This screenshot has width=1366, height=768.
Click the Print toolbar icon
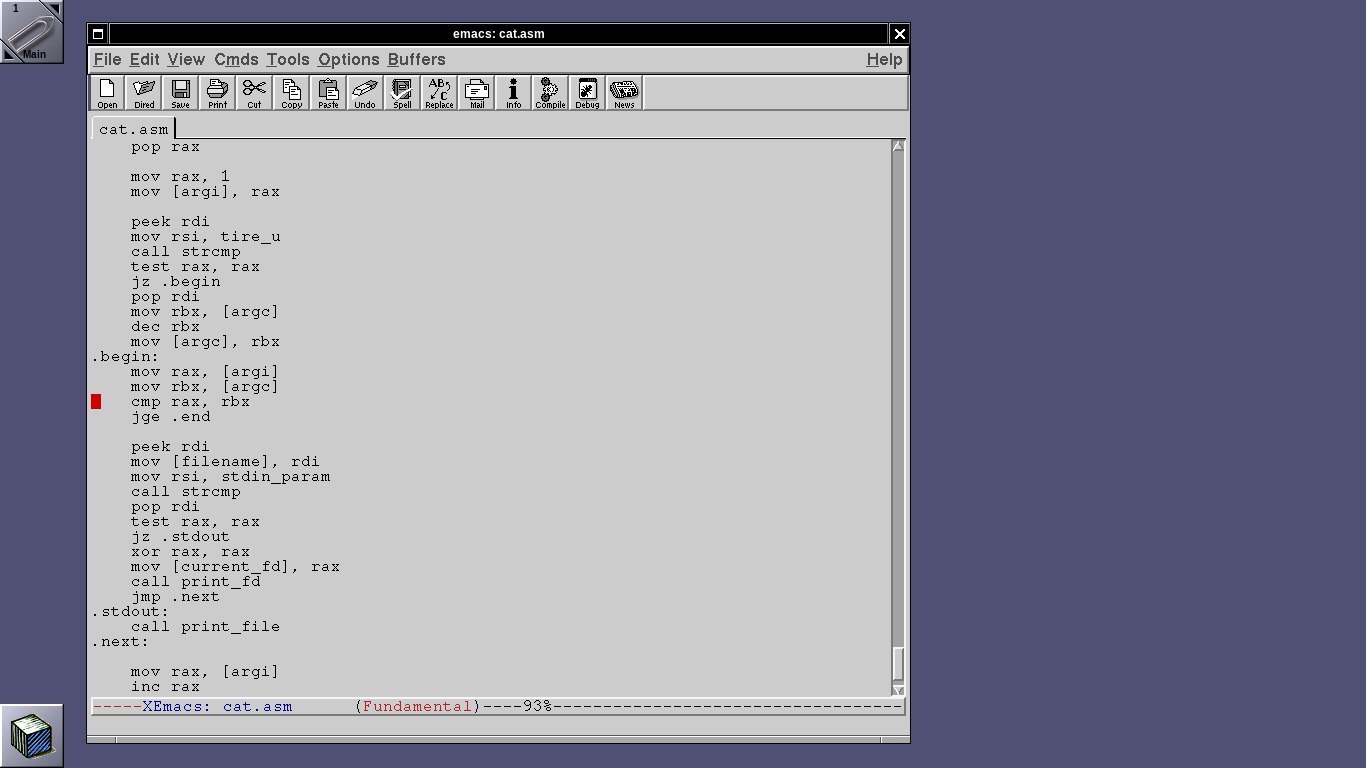tap(217, 93)
